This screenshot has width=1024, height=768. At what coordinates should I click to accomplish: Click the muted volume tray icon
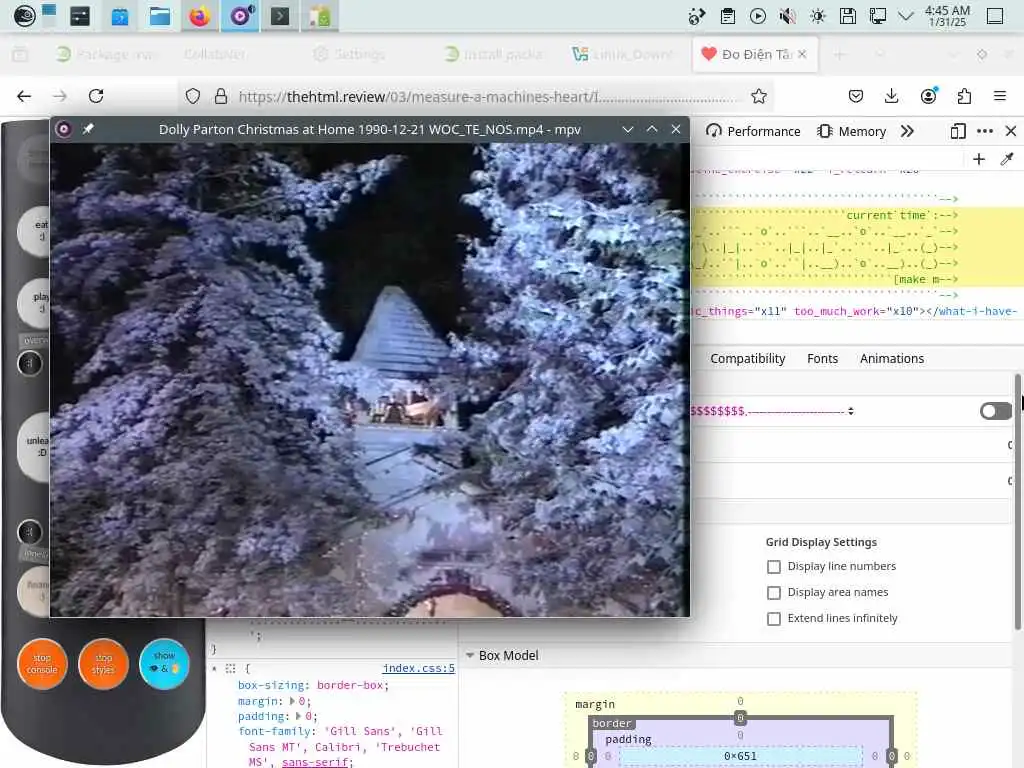click(788, 16)
